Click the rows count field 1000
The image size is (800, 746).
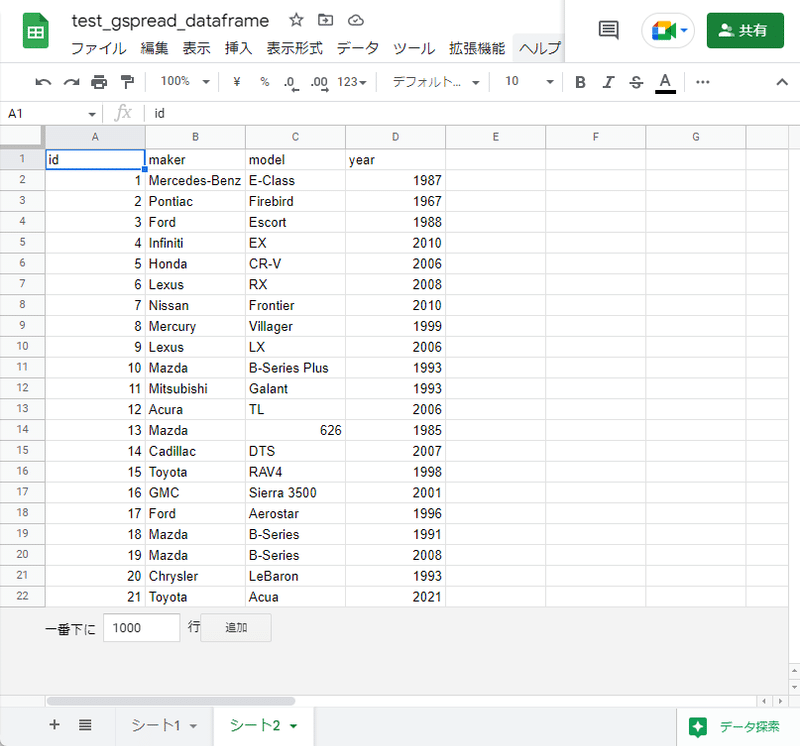(141, 628)
